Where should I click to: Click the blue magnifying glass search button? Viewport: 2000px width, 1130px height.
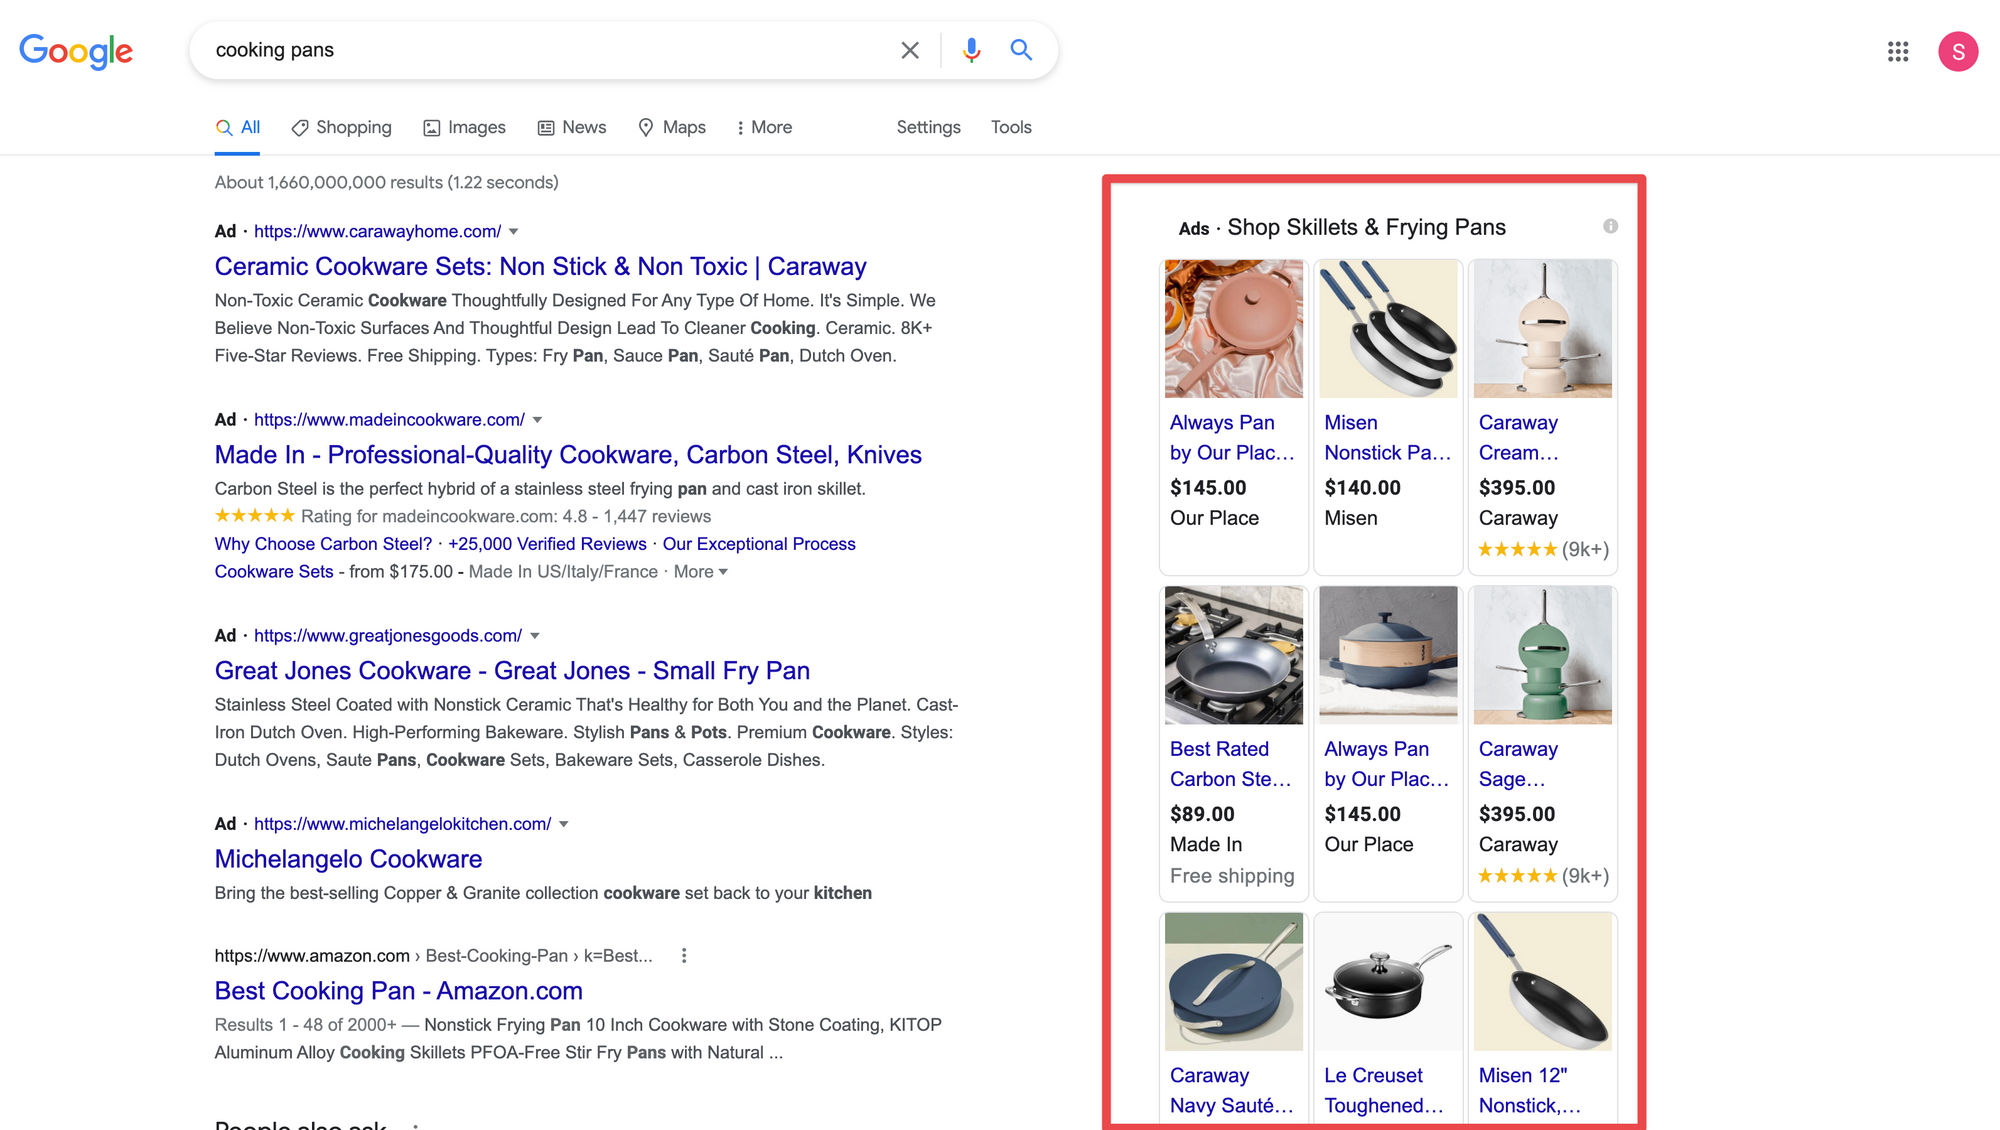[x=1020, y=50]
